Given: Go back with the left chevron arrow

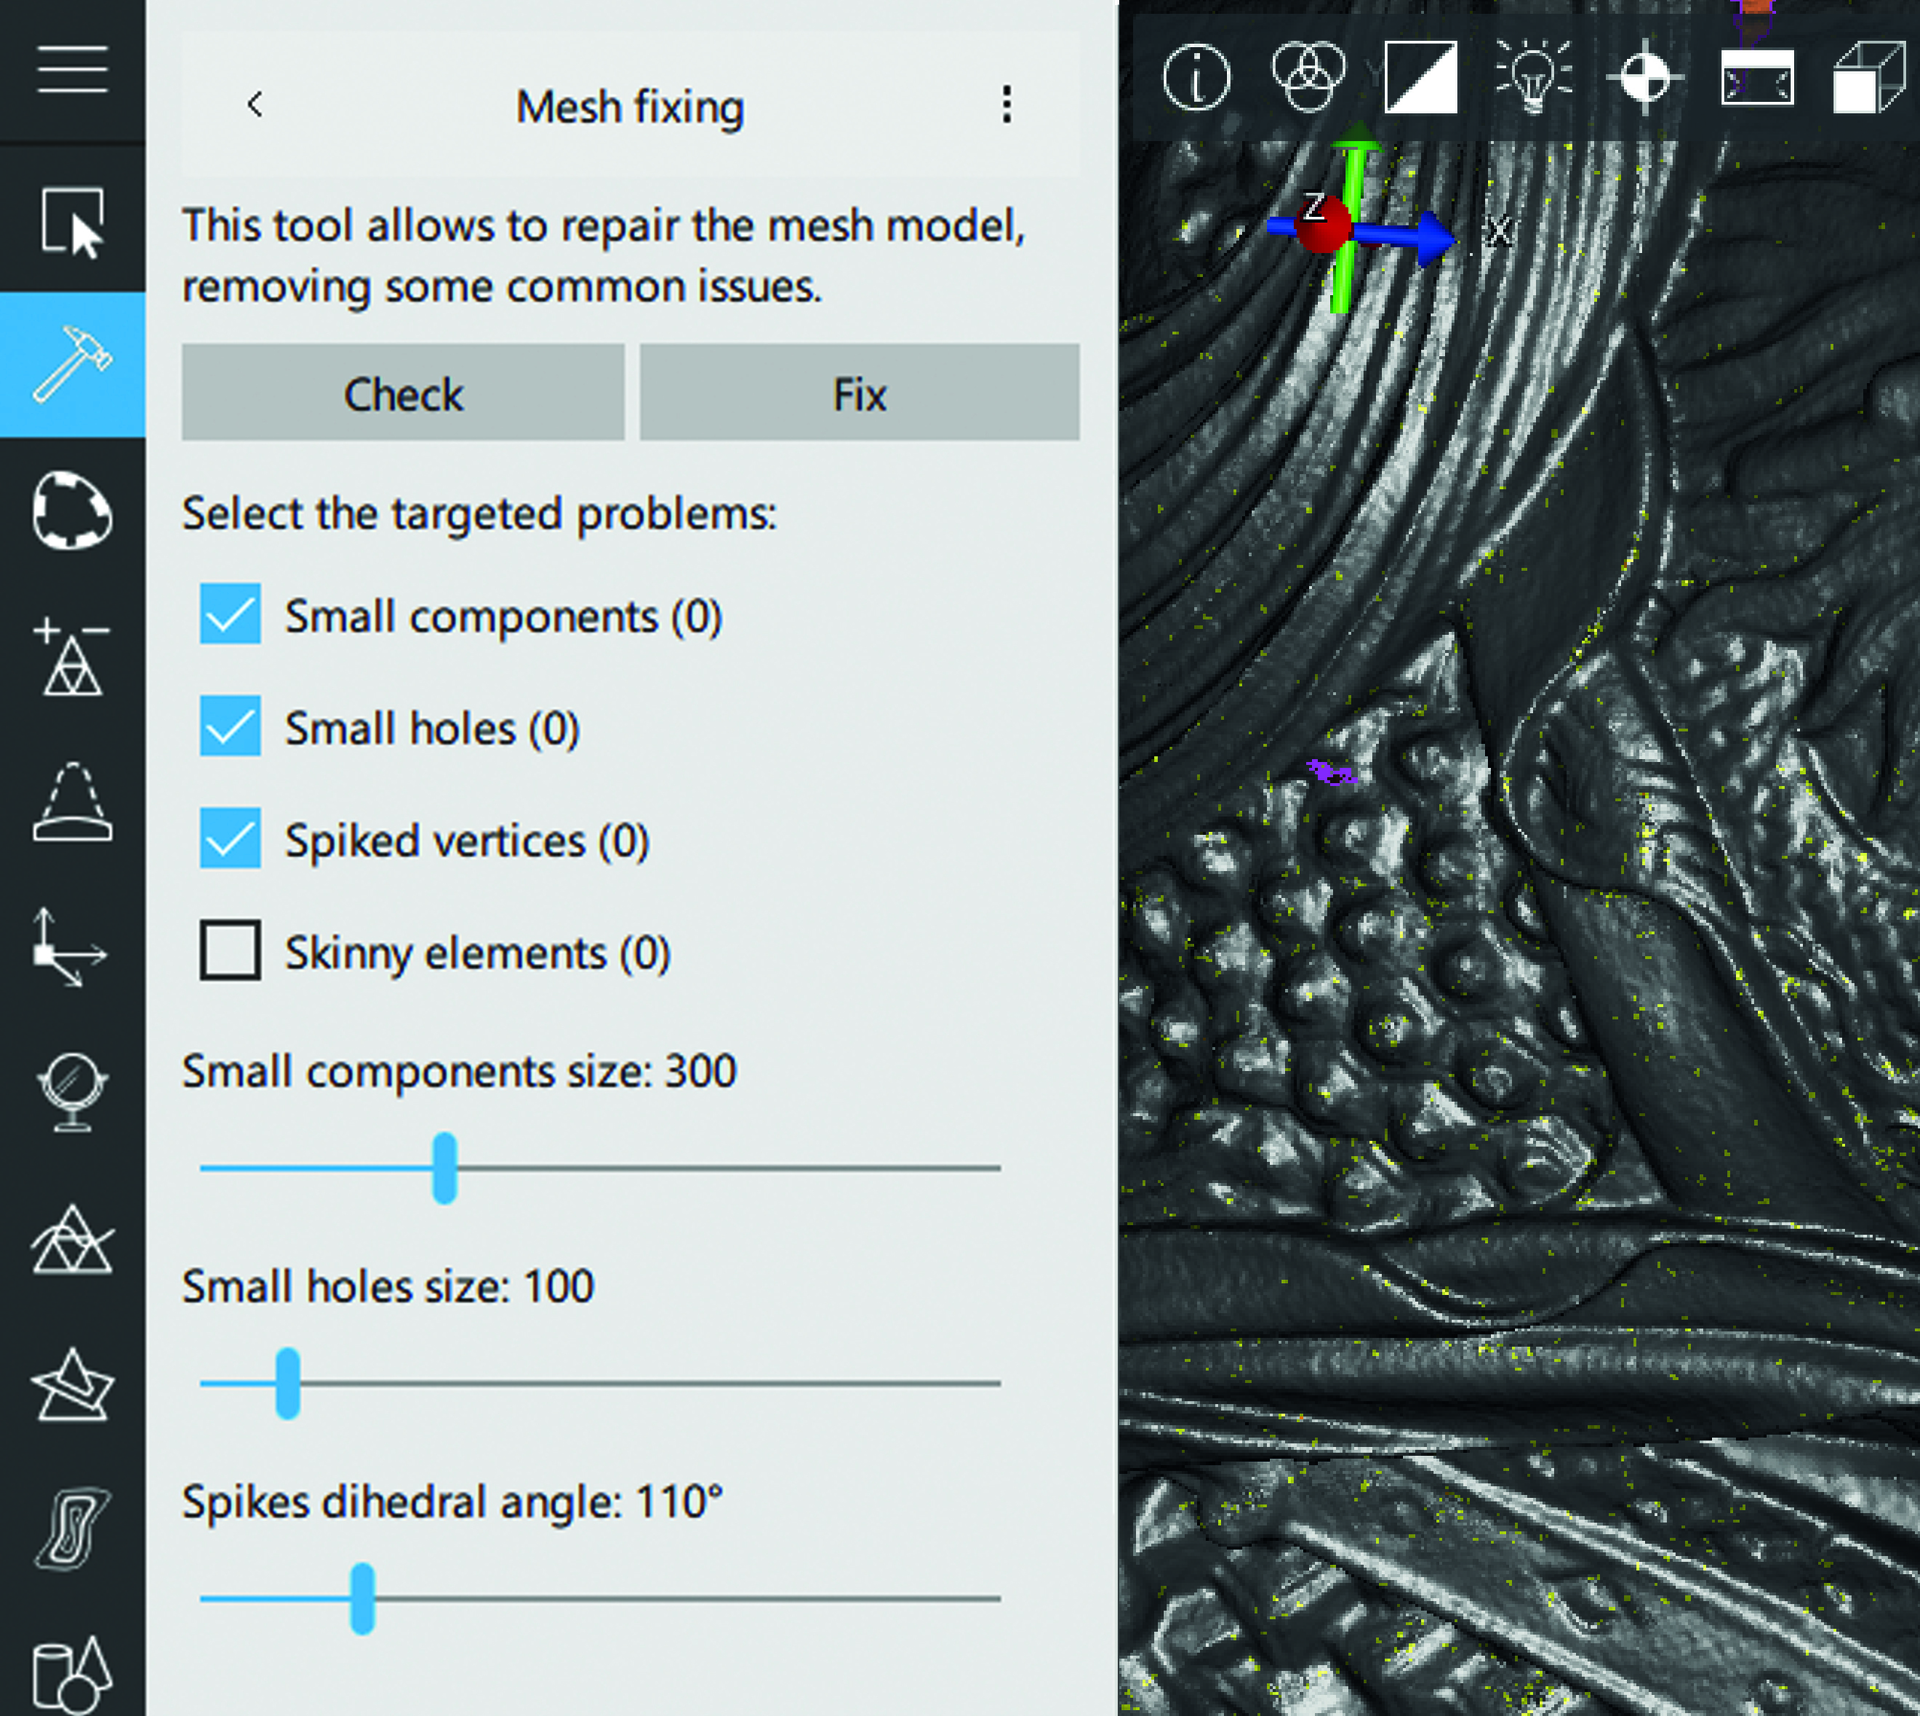Looking at the screenshot, I should pos(255,104).
